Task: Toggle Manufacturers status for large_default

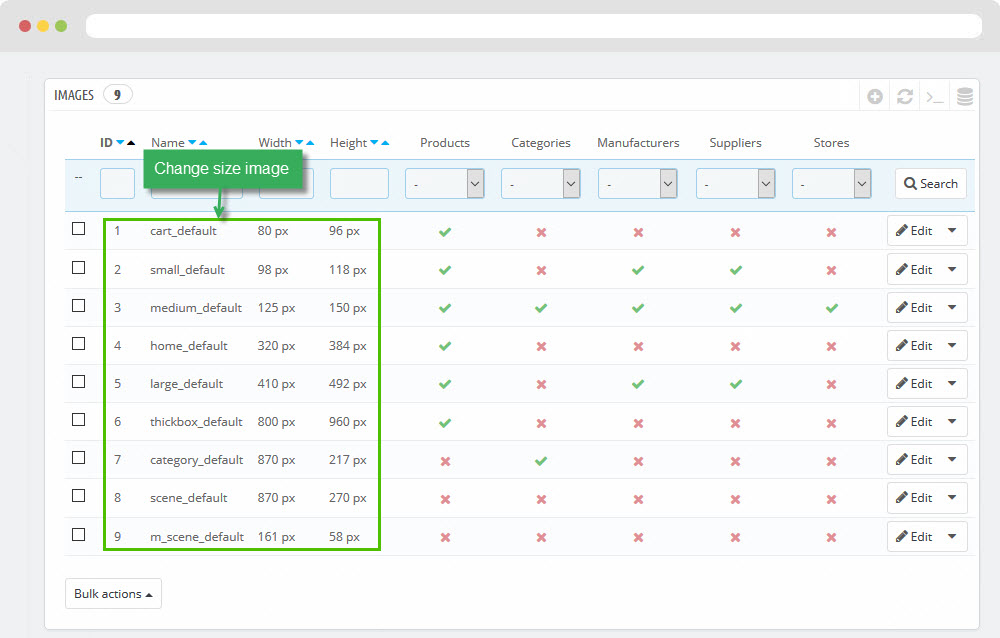Action: pyautogui.click(x=638, y=384)
